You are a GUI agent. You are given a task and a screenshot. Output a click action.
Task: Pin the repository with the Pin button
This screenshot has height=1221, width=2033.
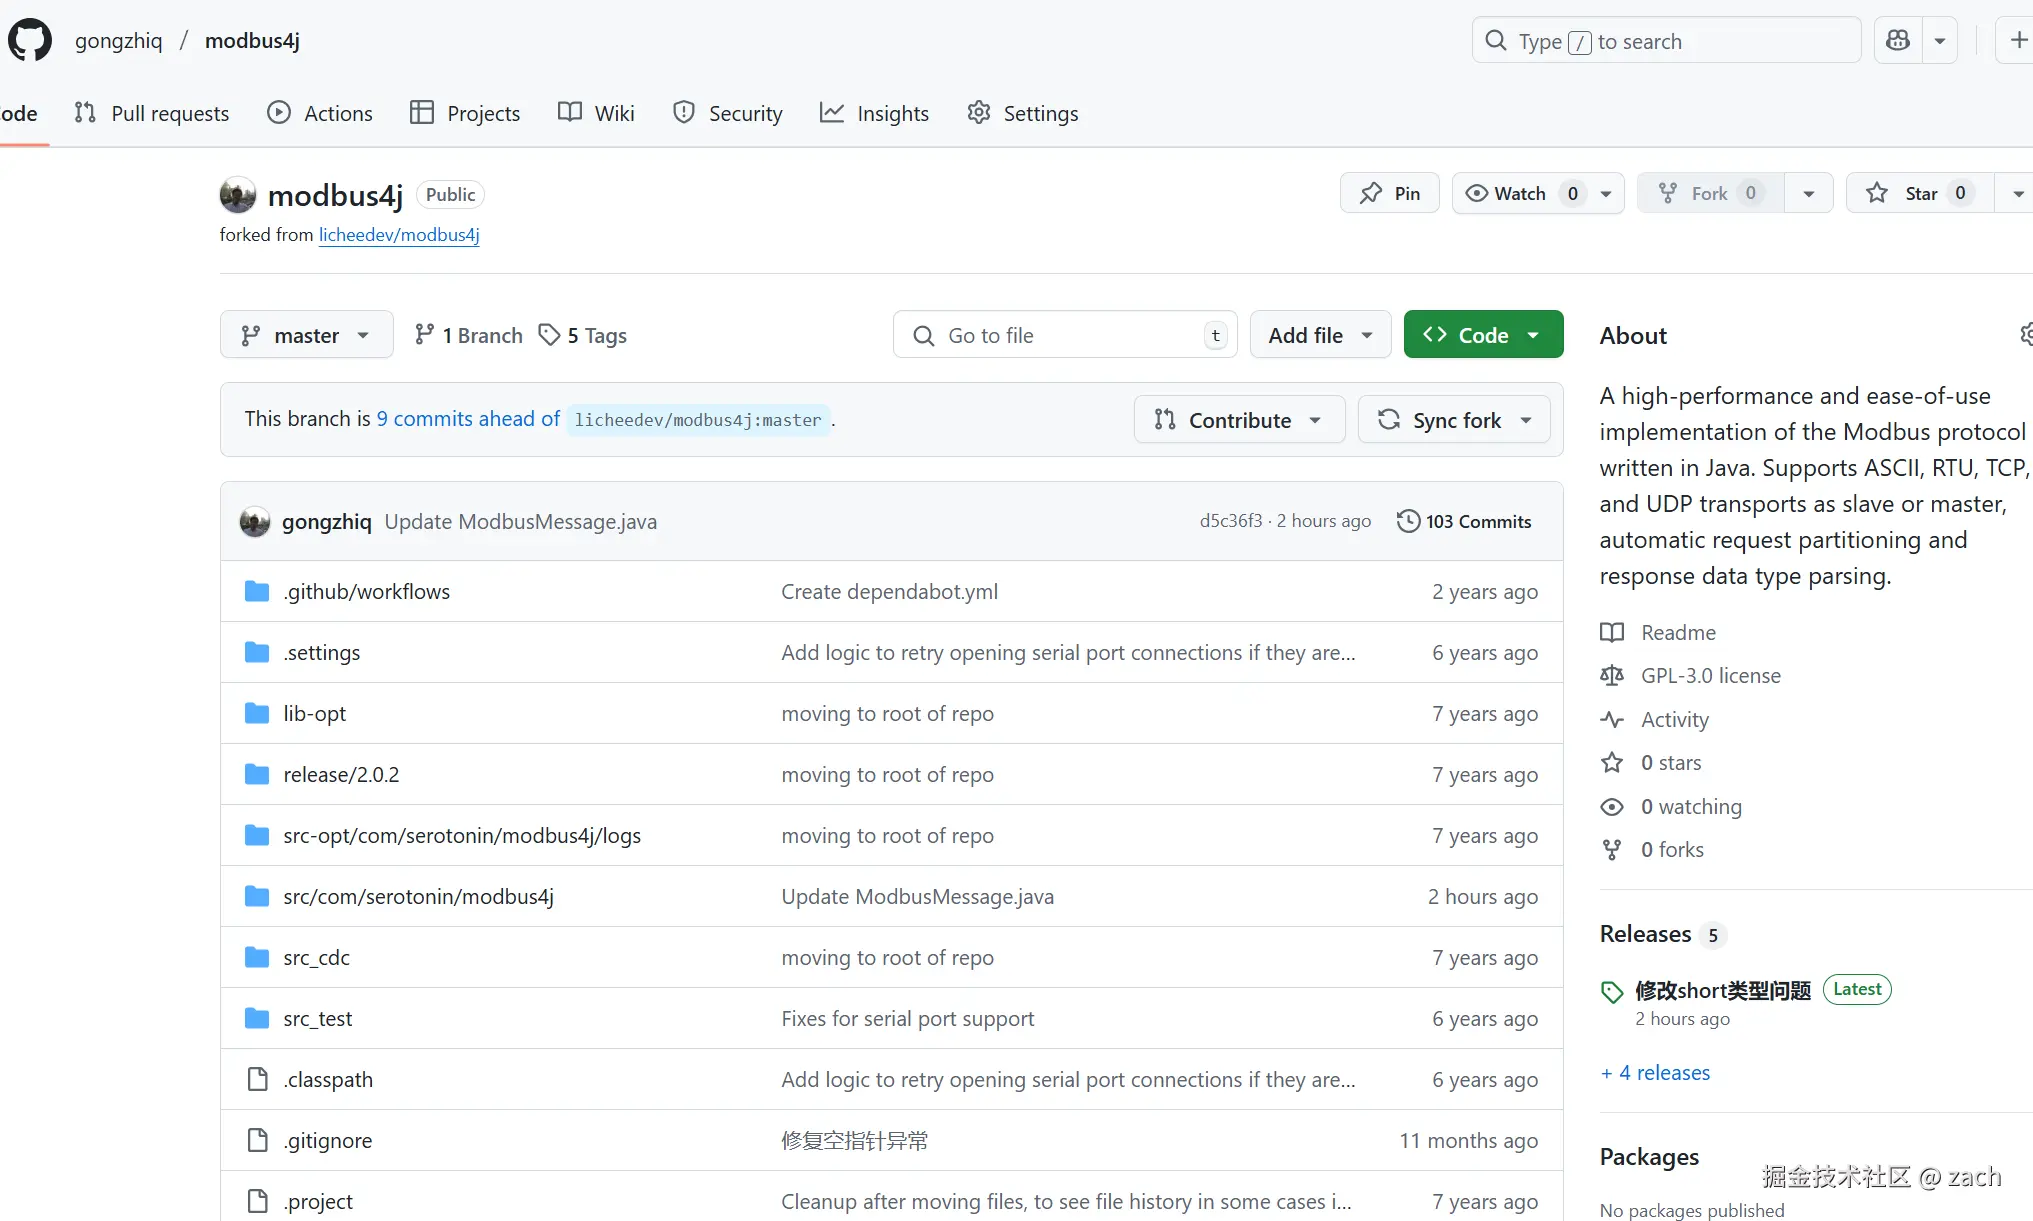click(1389, 193)
